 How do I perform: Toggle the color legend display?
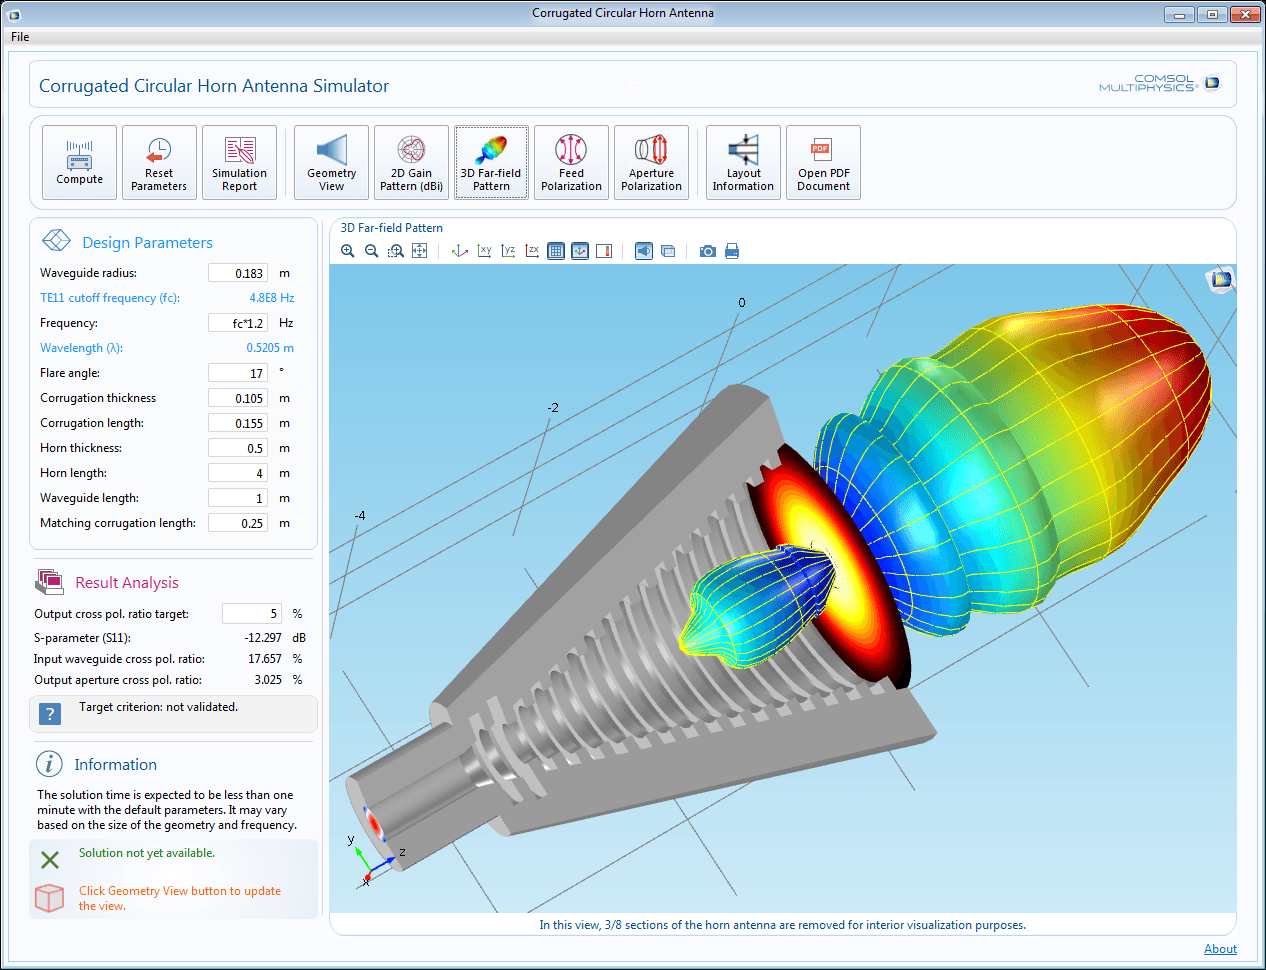604,251
